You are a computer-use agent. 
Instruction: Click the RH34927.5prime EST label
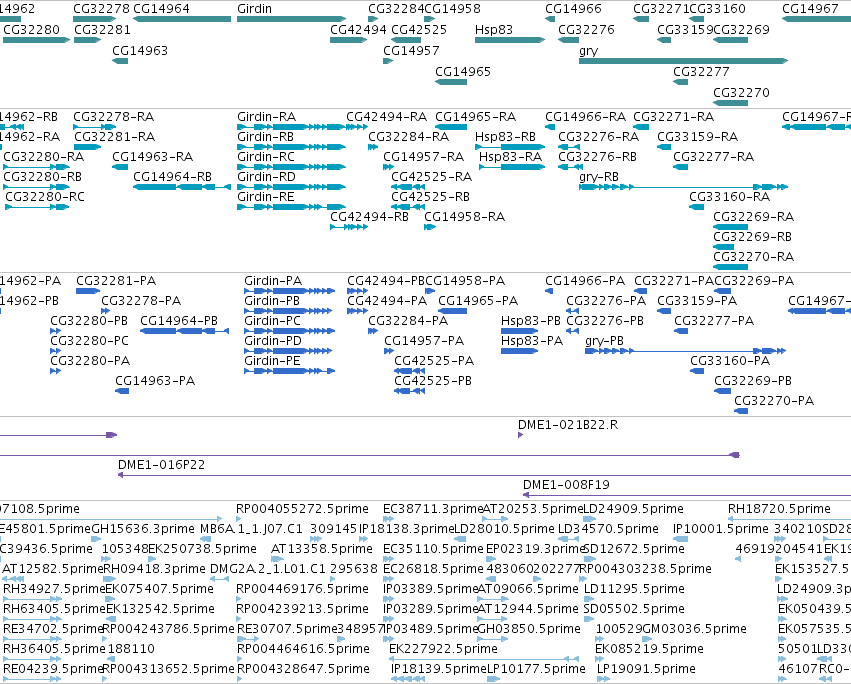click(54, 588)
